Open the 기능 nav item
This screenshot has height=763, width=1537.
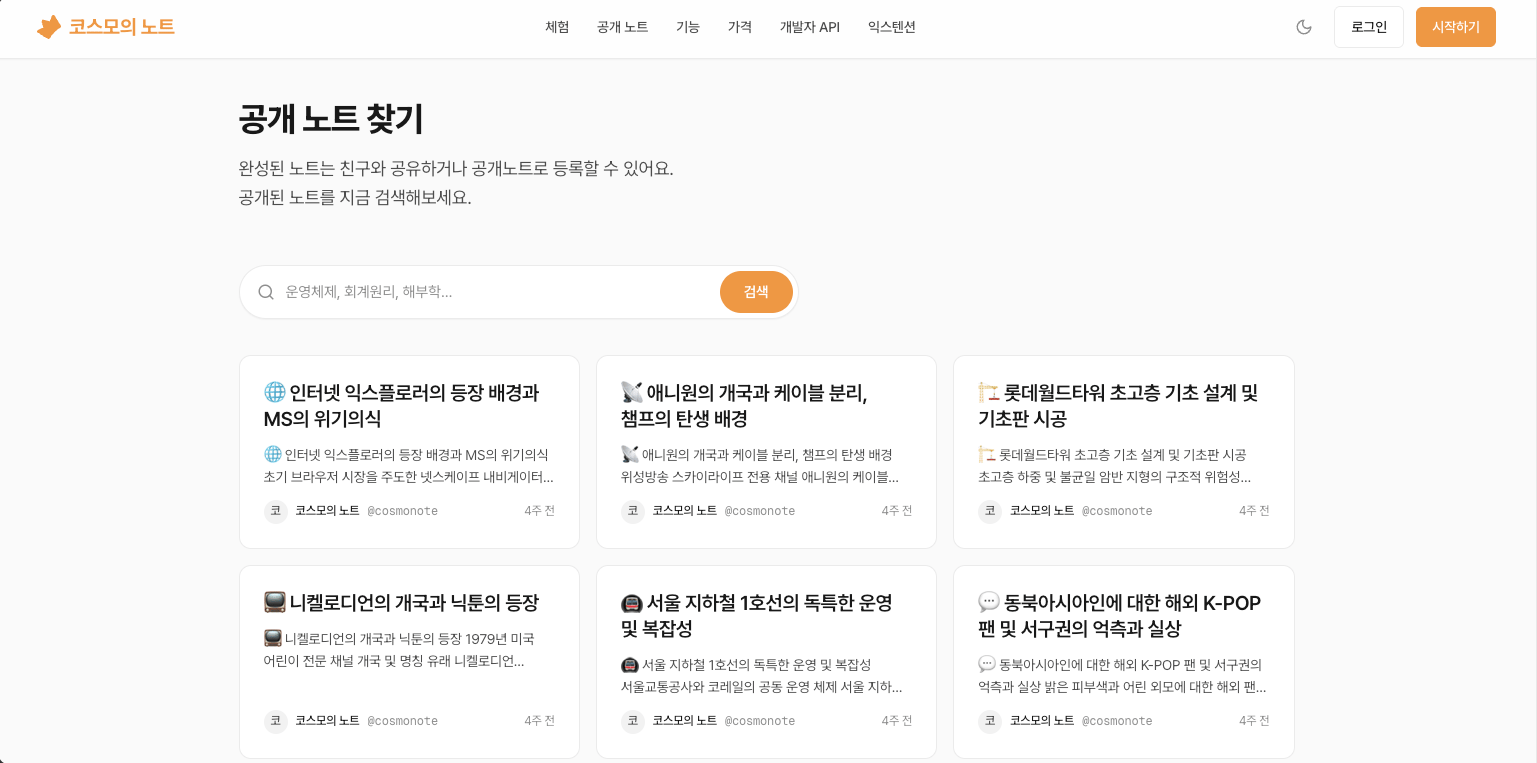pos(688,27)
